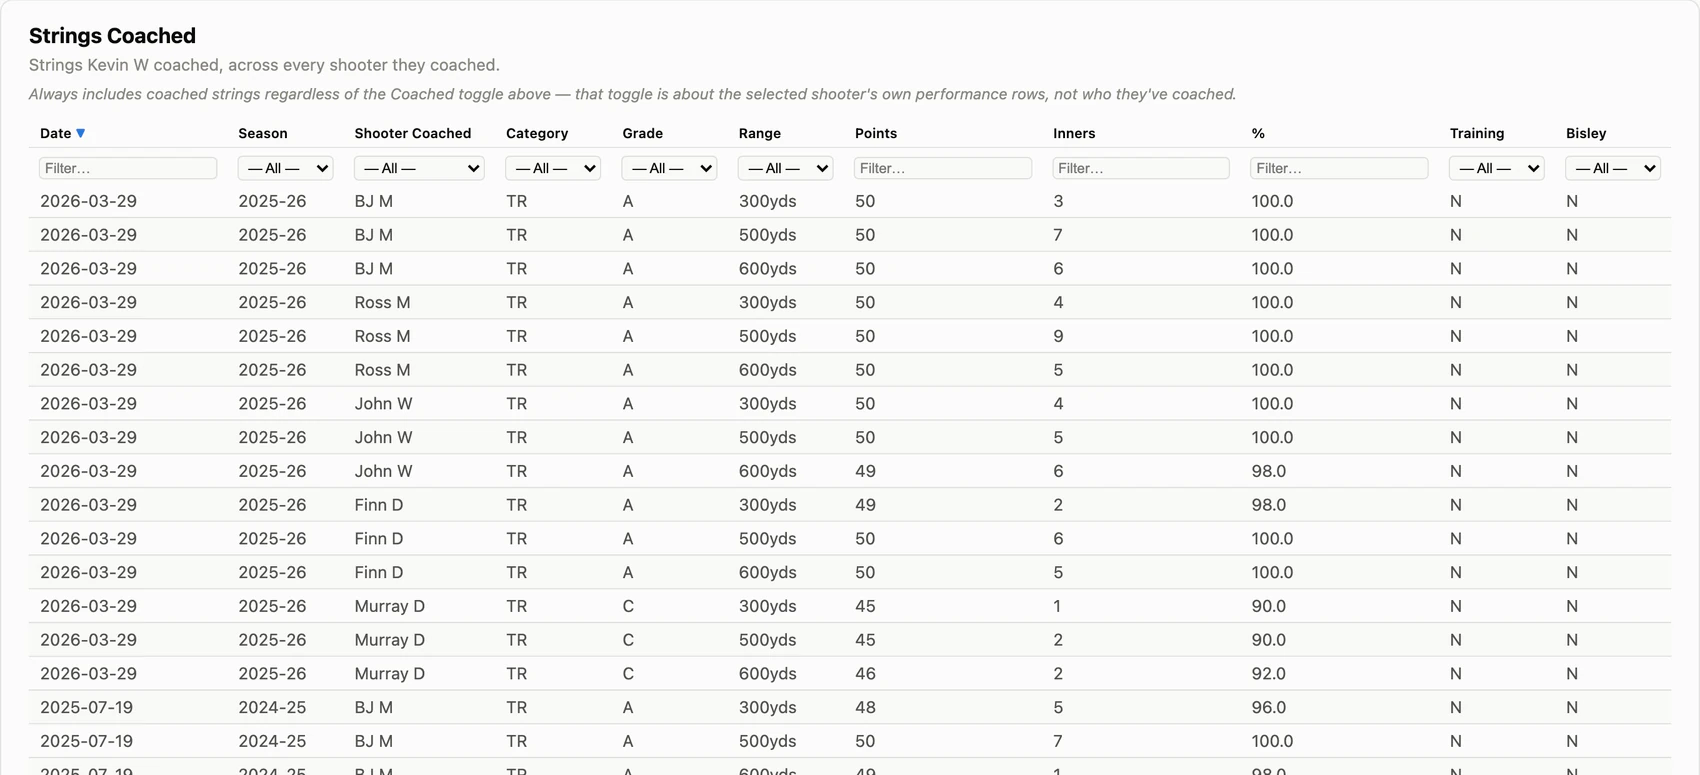The height and width of the screenshot is (775, 1700).
Task: Sort by the Training column header
Action: click(x=1477, y=133)
